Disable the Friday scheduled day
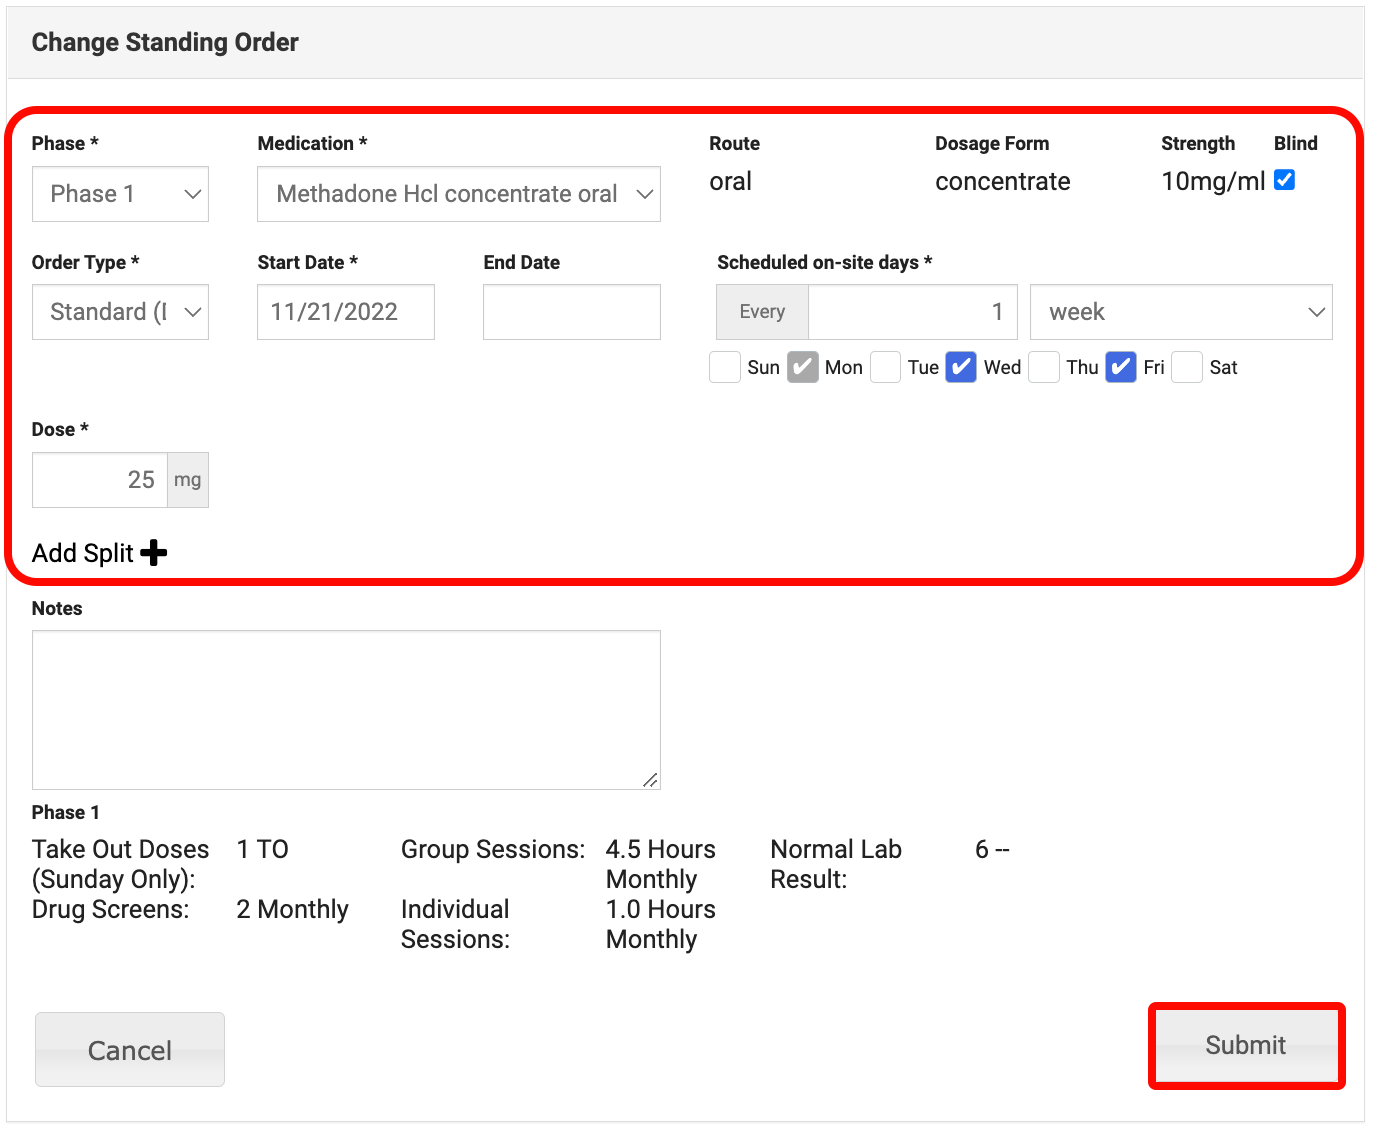Viewport: 1382px width, 1132px height. point(1120,367)
